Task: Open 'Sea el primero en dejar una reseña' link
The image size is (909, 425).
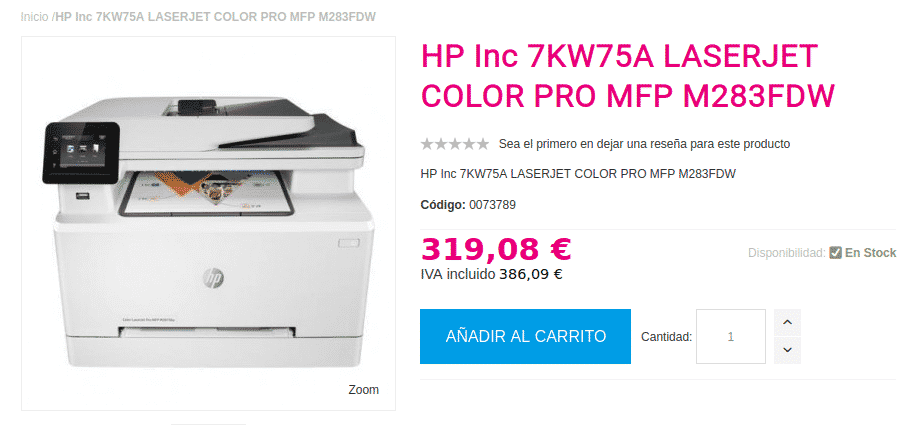Action: pos(644,144)
